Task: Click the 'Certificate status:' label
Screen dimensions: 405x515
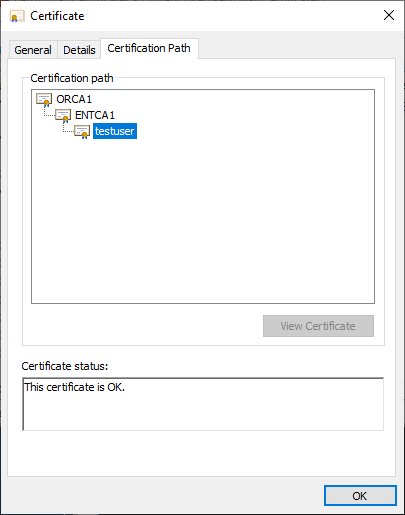Action: coord(65,366)
